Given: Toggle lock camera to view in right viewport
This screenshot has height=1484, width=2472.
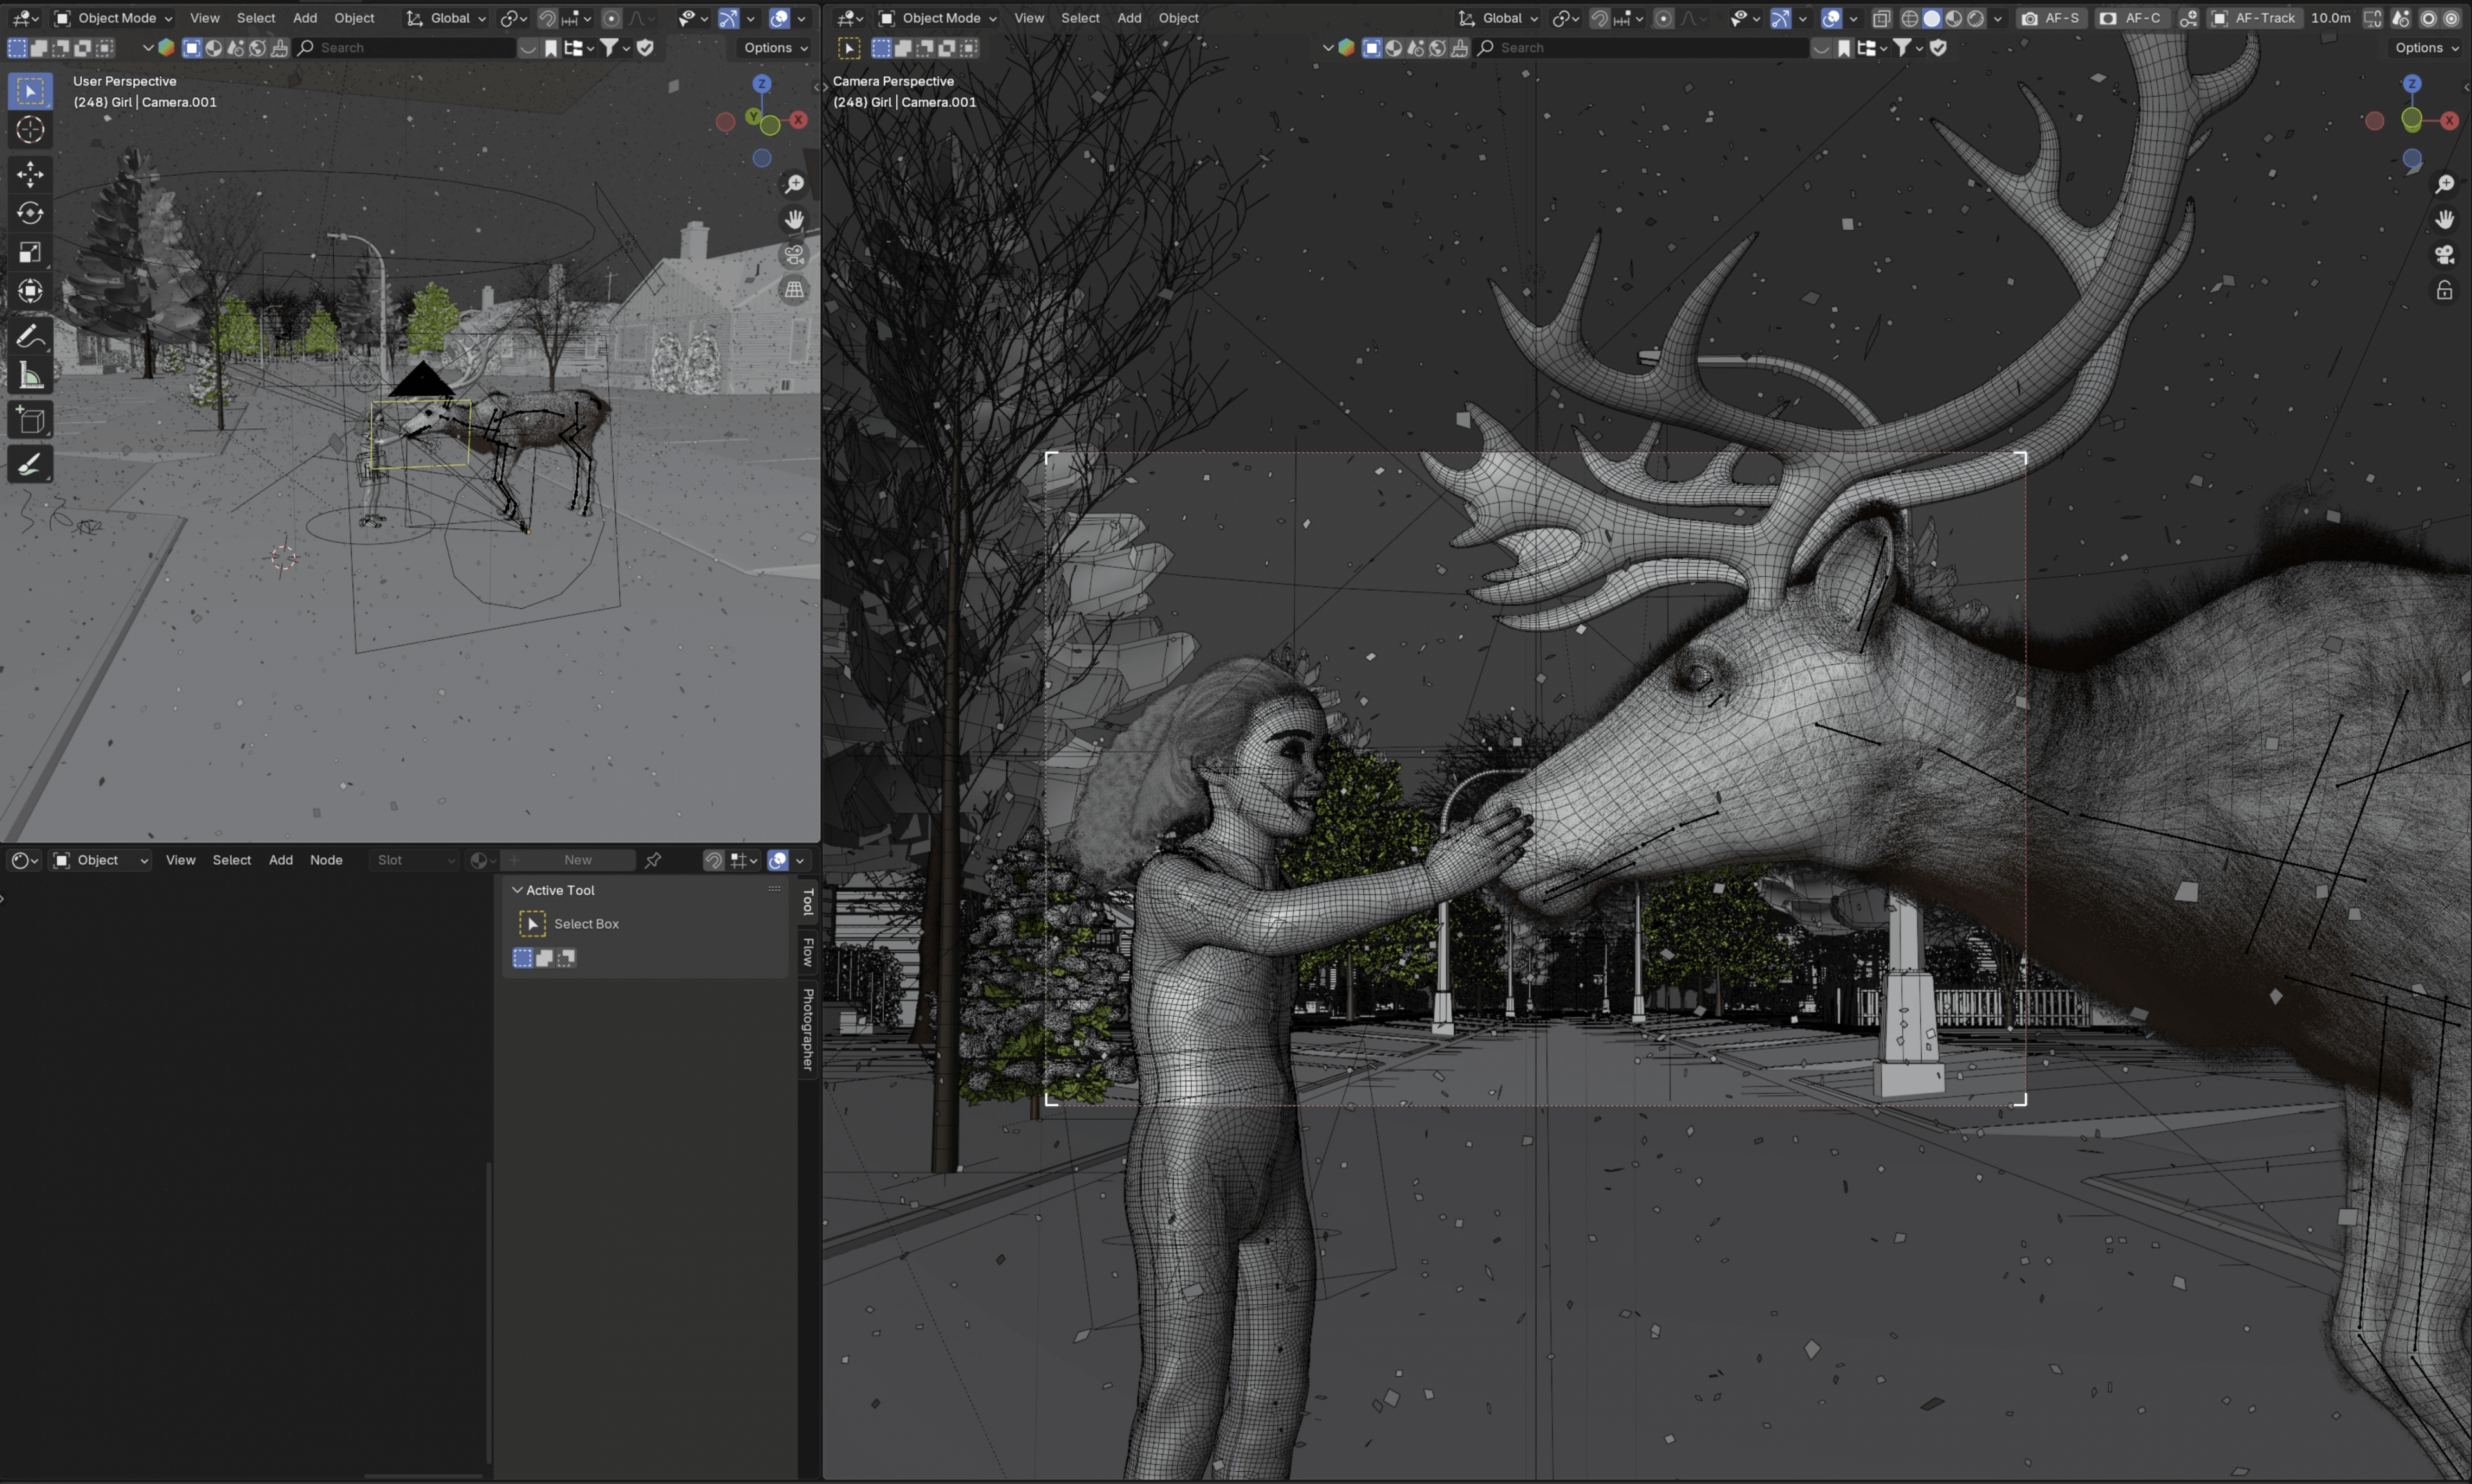Looking at the screenshot, I should (2444, 290).
